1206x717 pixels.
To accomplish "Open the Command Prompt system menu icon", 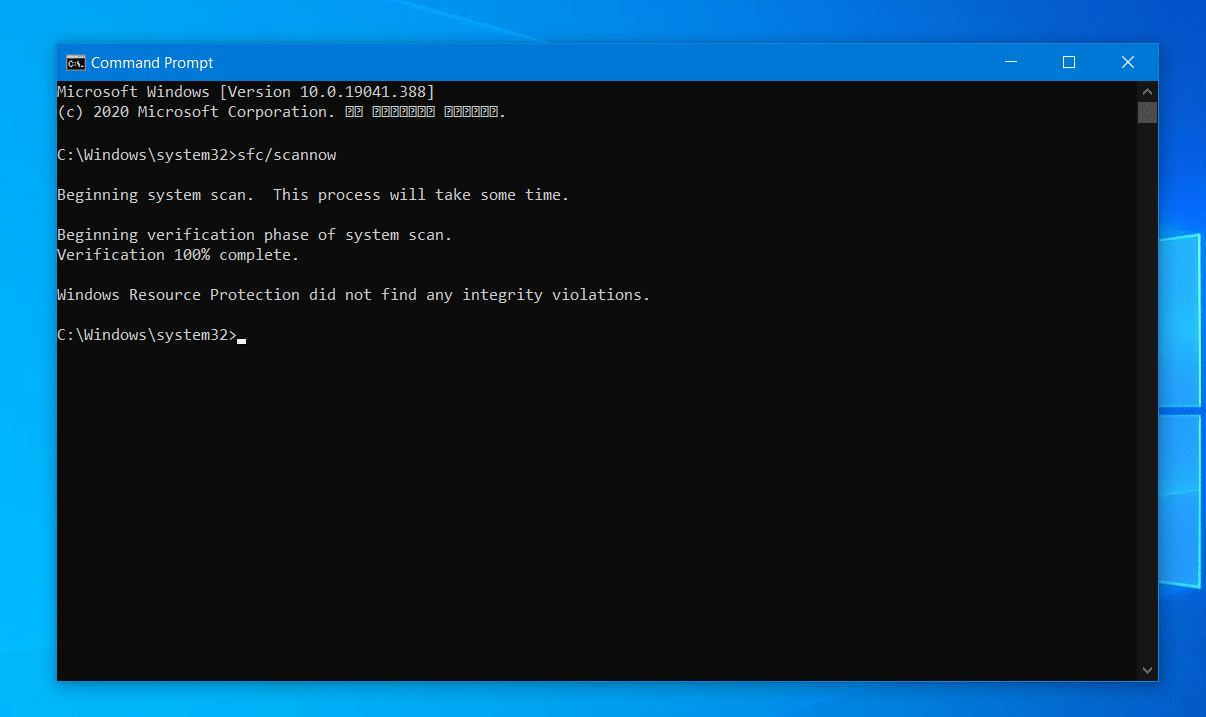I will point(76,62).
